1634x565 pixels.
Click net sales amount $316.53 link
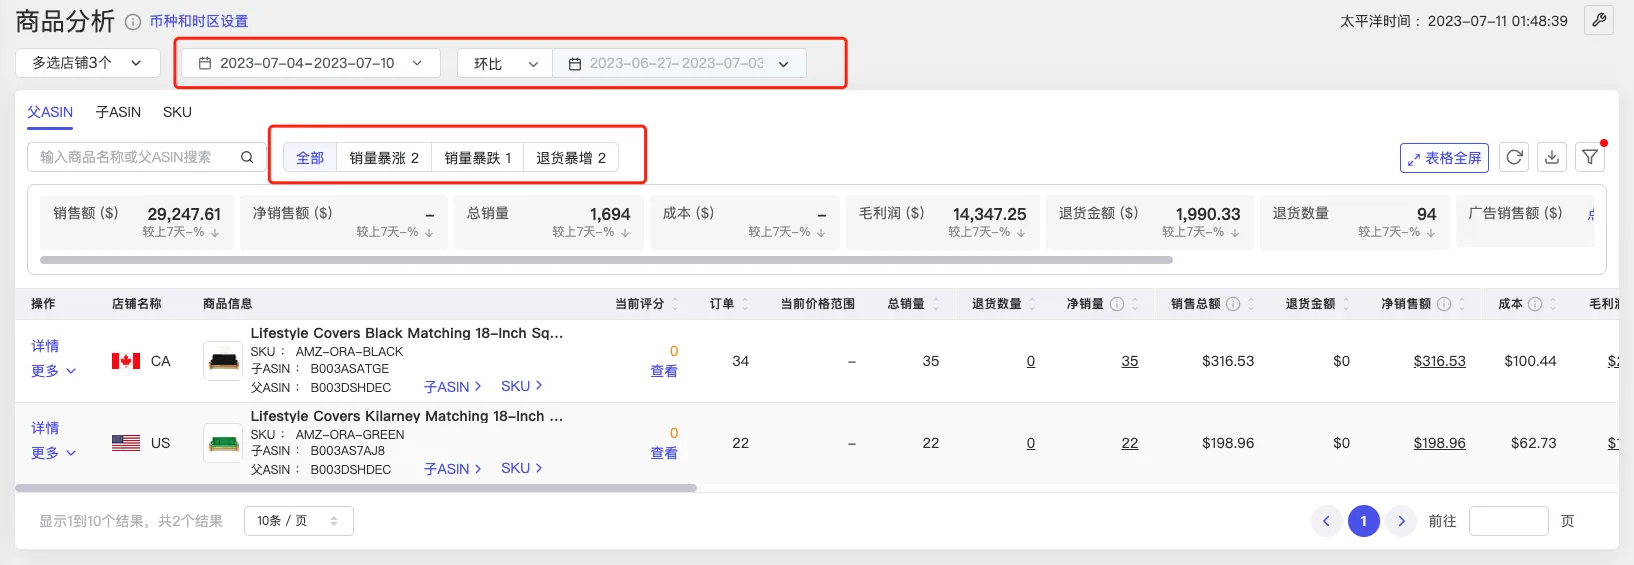coord(1439,361)
